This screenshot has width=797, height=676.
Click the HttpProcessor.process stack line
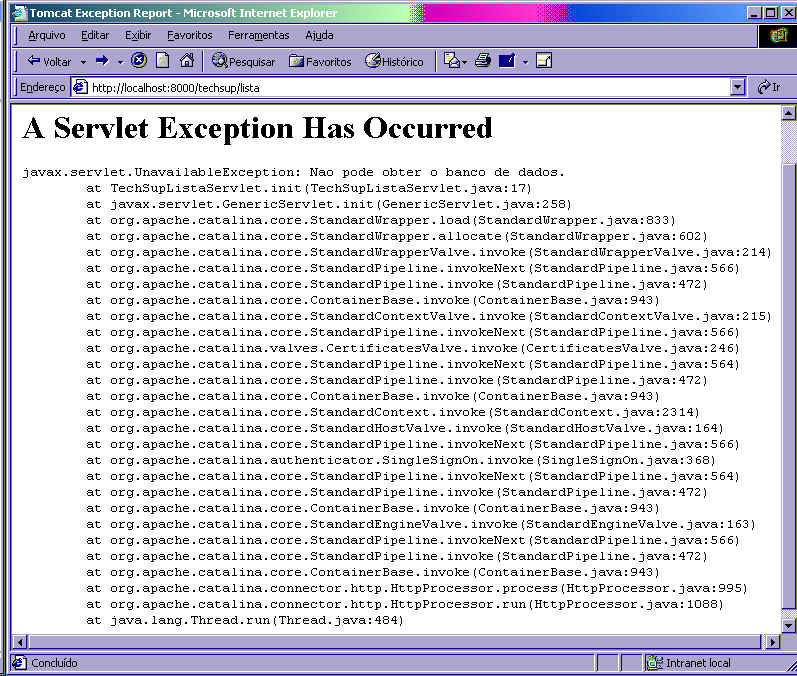[x=417, y=589]
